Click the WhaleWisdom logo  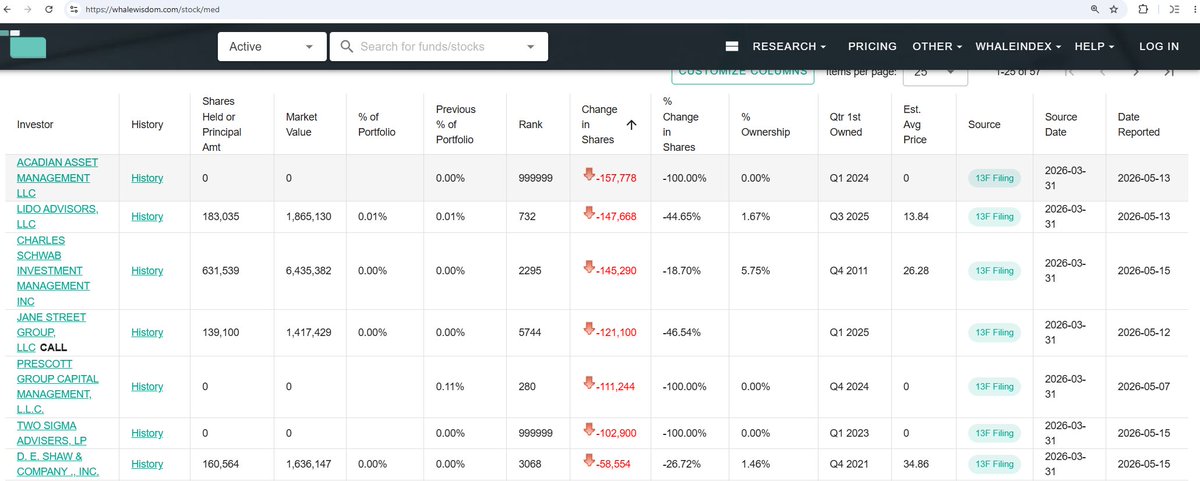(24, 46)
